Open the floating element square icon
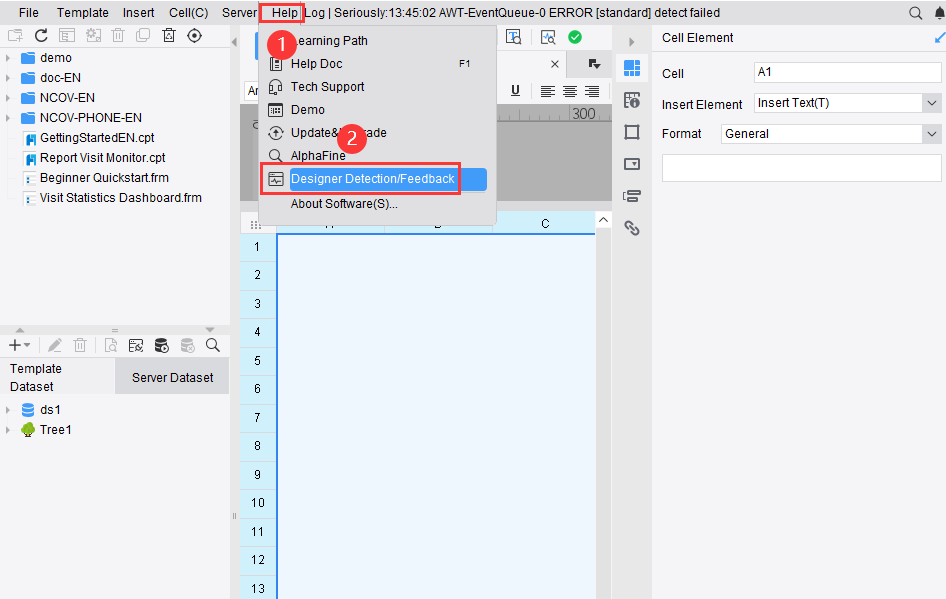The width and height of the screenshot is (946, 599). pos(632,132)
